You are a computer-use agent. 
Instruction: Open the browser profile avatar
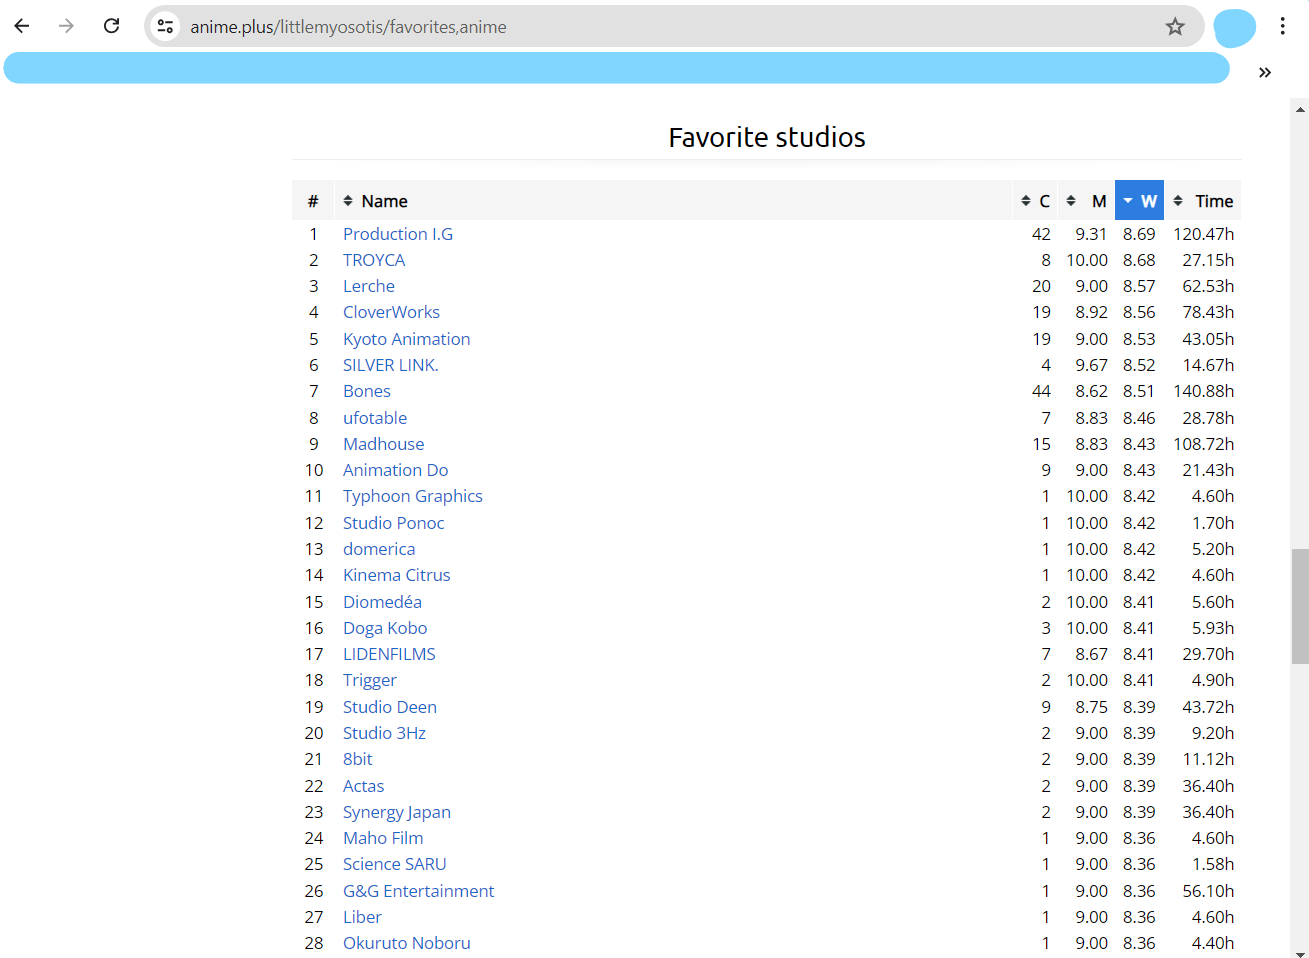(1234, 28)
